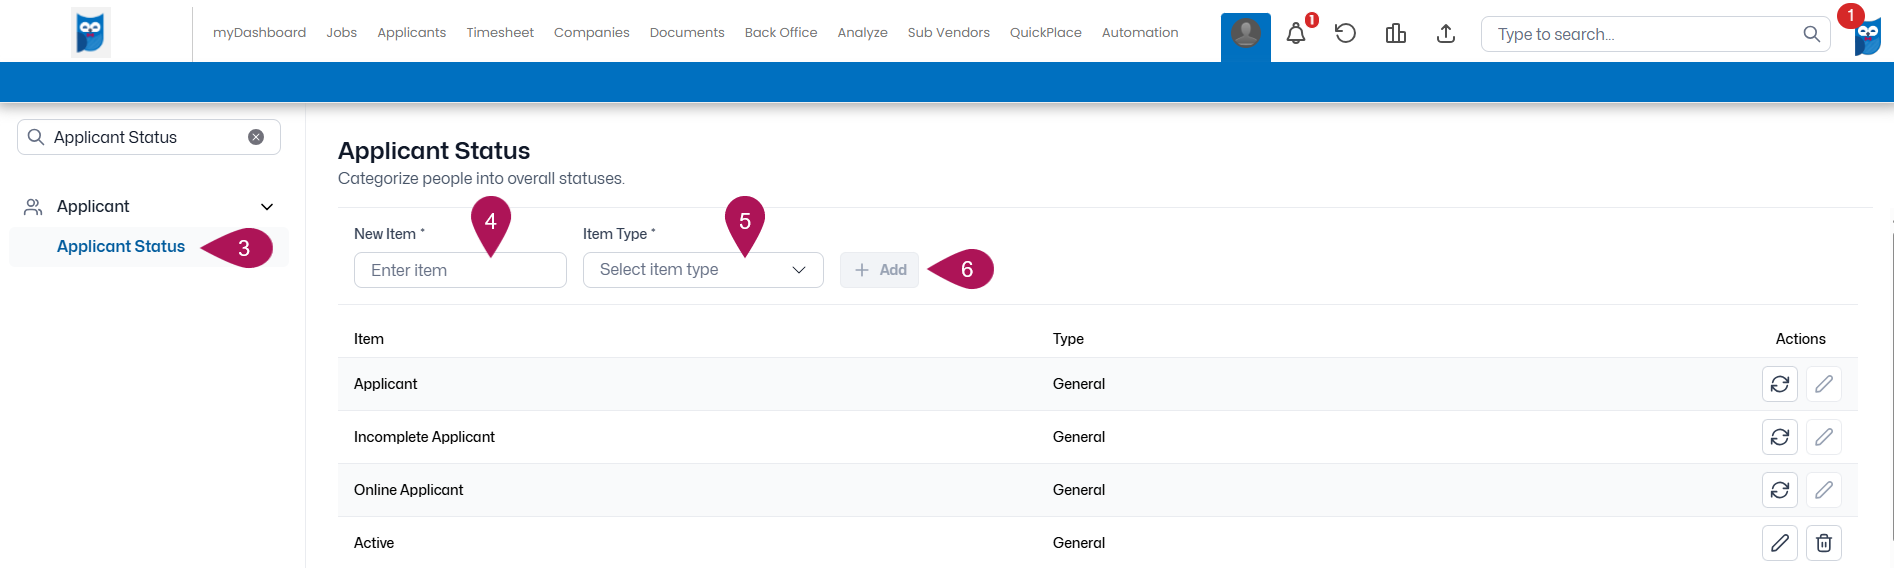Click the New Item field label
This screenshot has height=568, width=1894.
tap(389, 234)
